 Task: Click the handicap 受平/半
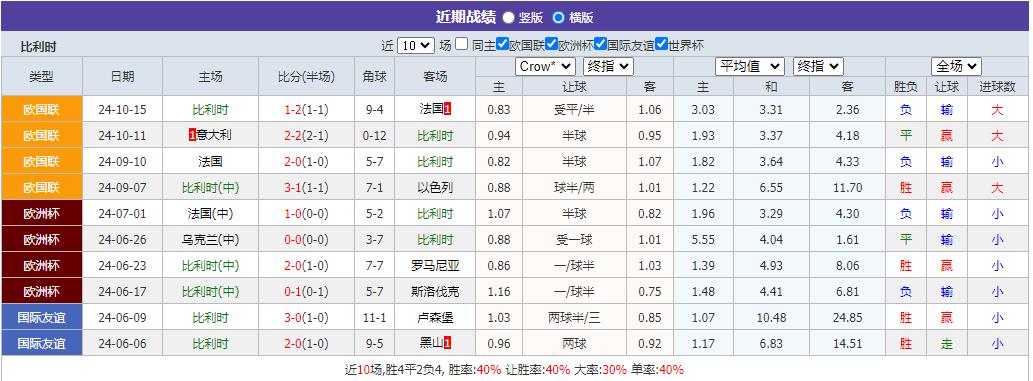574,109
